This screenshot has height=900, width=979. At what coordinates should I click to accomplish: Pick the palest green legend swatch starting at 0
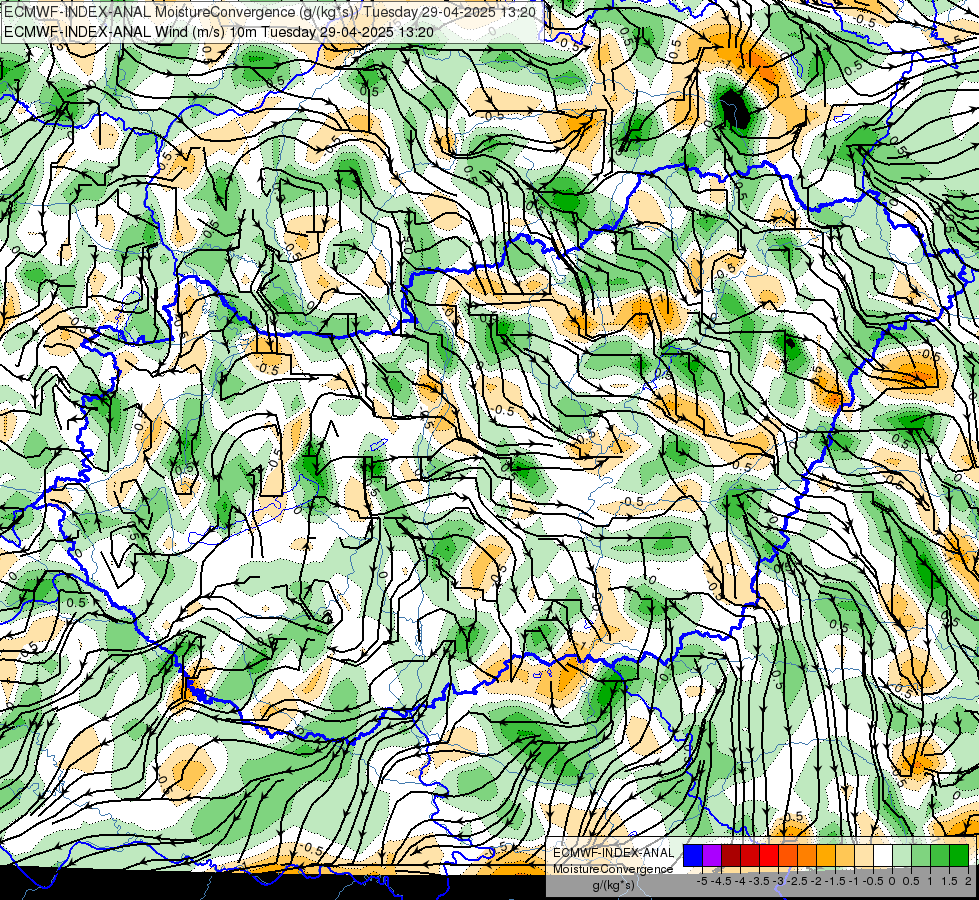tap(902, 856)
